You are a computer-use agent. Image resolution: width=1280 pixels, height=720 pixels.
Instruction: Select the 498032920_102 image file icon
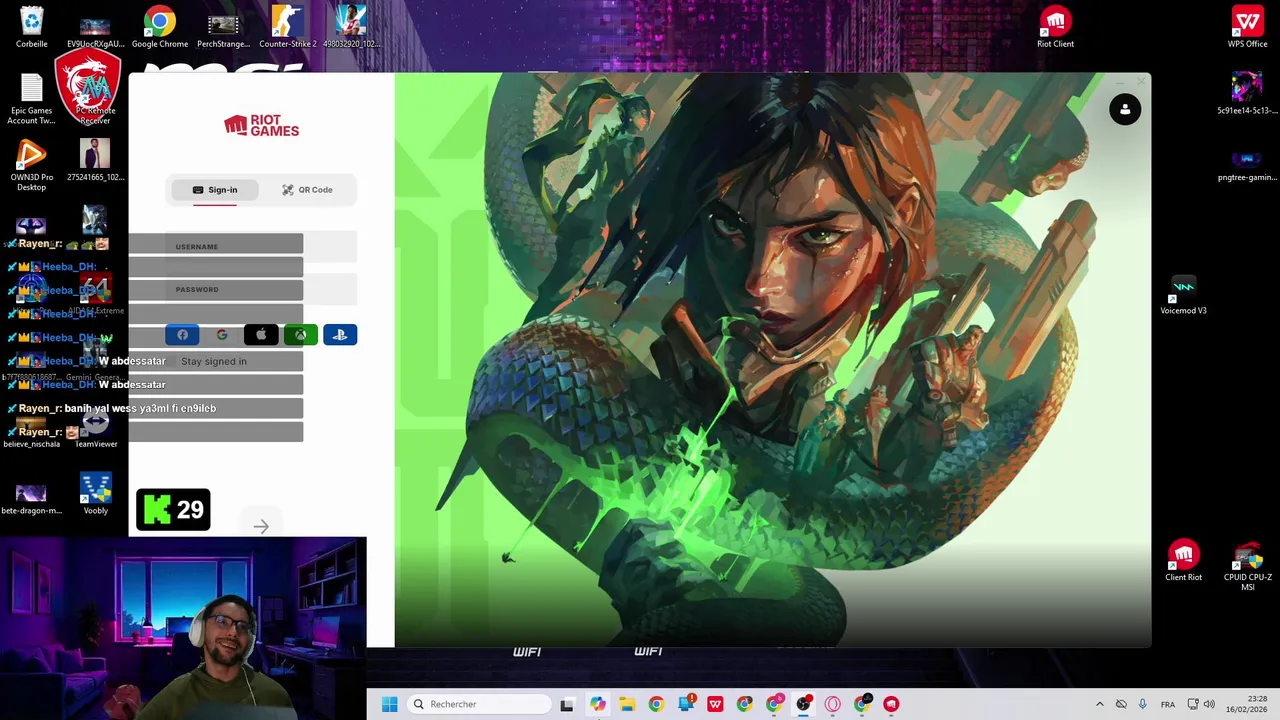click(351, 27)
